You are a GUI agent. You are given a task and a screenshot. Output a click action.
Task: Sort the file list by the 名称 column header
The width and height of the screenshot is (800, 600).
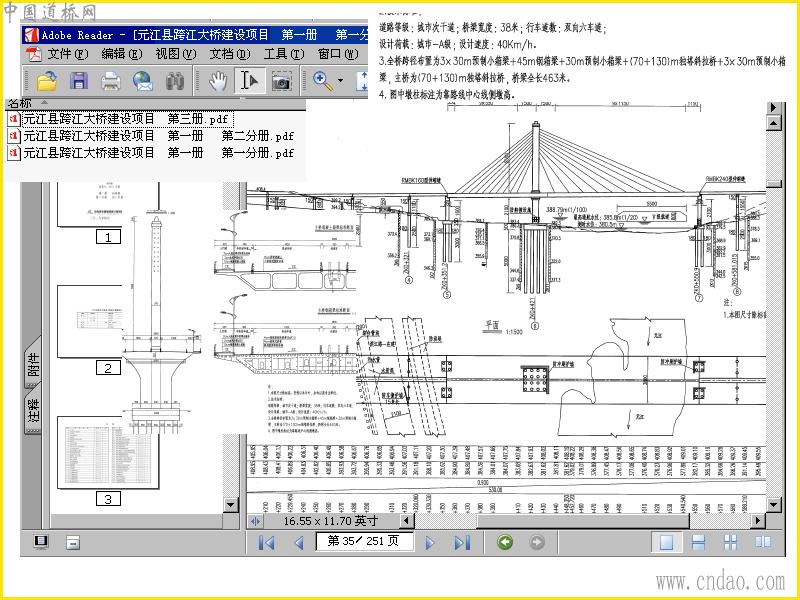20,103
